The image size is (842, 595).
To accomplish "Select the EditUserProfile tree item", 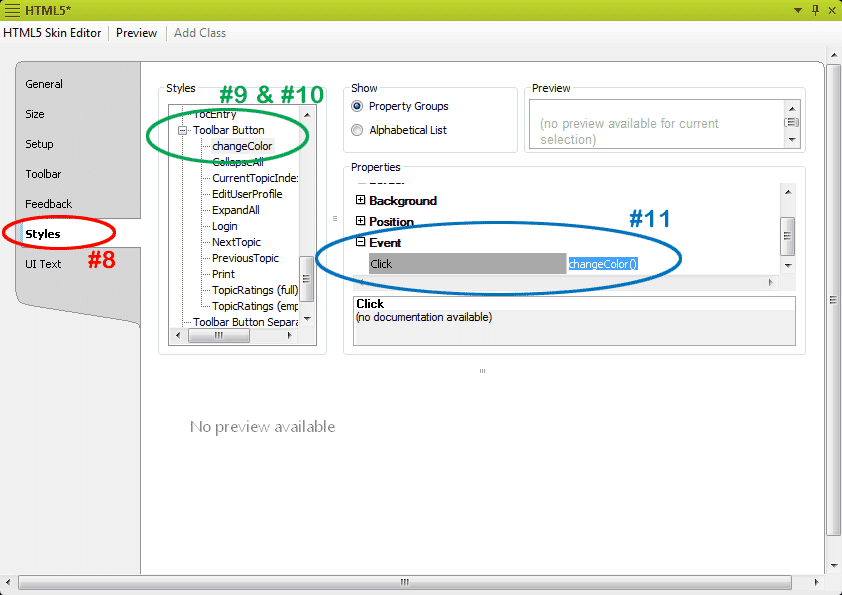I will (x=247, y=194).
